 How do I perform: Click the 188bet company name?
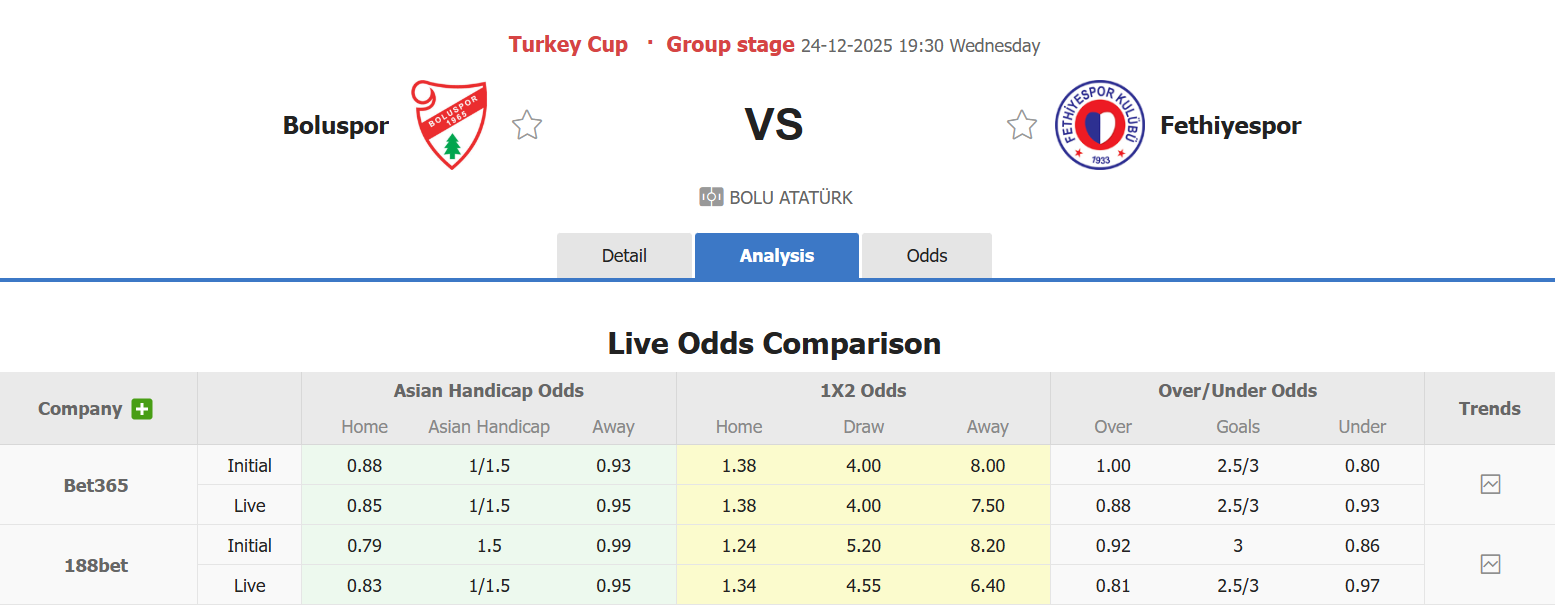coord(96,564)
